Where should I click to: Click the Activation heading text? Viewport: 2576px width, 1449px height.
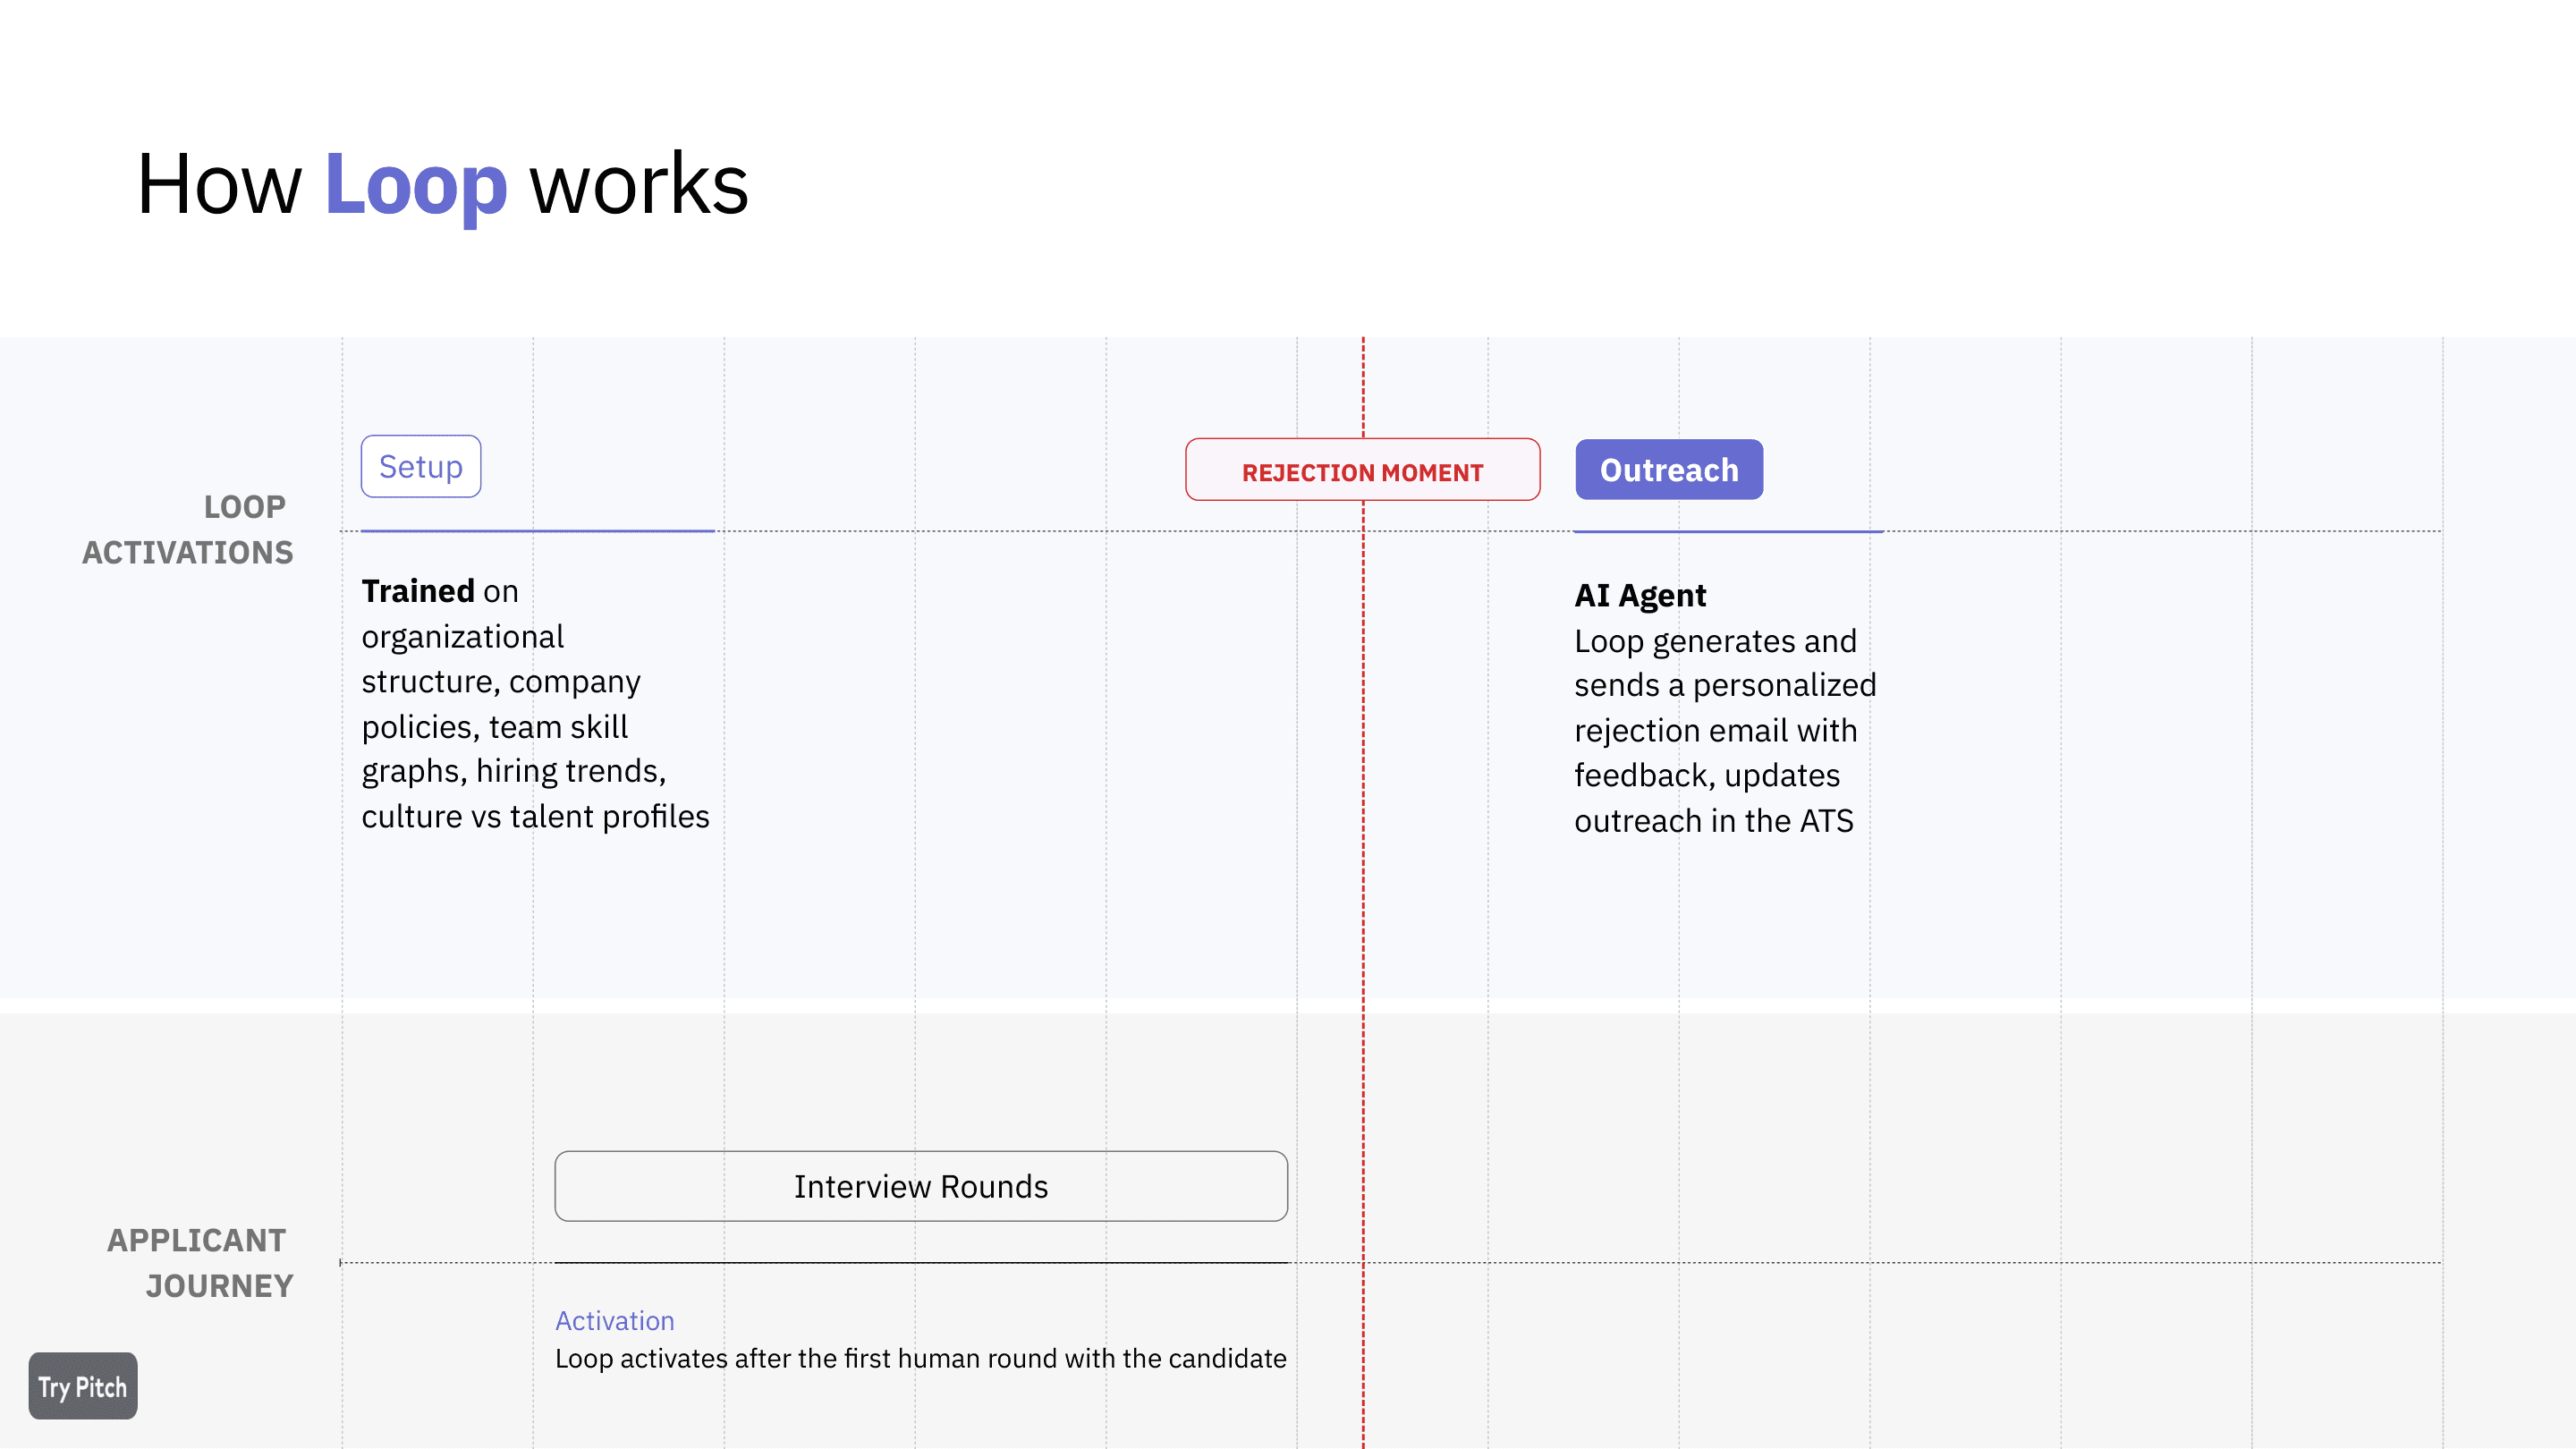pos(615,1321)
